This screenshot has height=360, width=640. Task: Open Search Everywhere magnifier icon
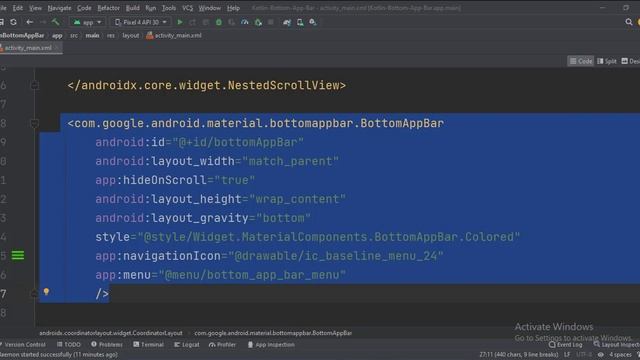coord(629,22)
